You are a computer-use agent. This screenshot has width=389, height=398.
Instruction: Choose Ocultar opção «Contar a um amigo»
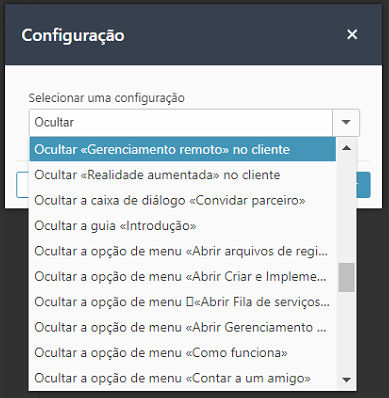point(183,378)
